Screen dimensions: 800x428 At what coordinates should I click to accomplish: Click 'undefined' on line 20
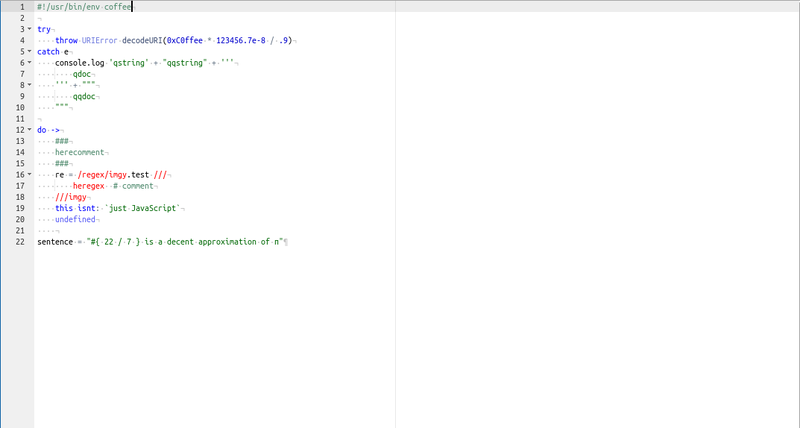[x=75, y=219]
